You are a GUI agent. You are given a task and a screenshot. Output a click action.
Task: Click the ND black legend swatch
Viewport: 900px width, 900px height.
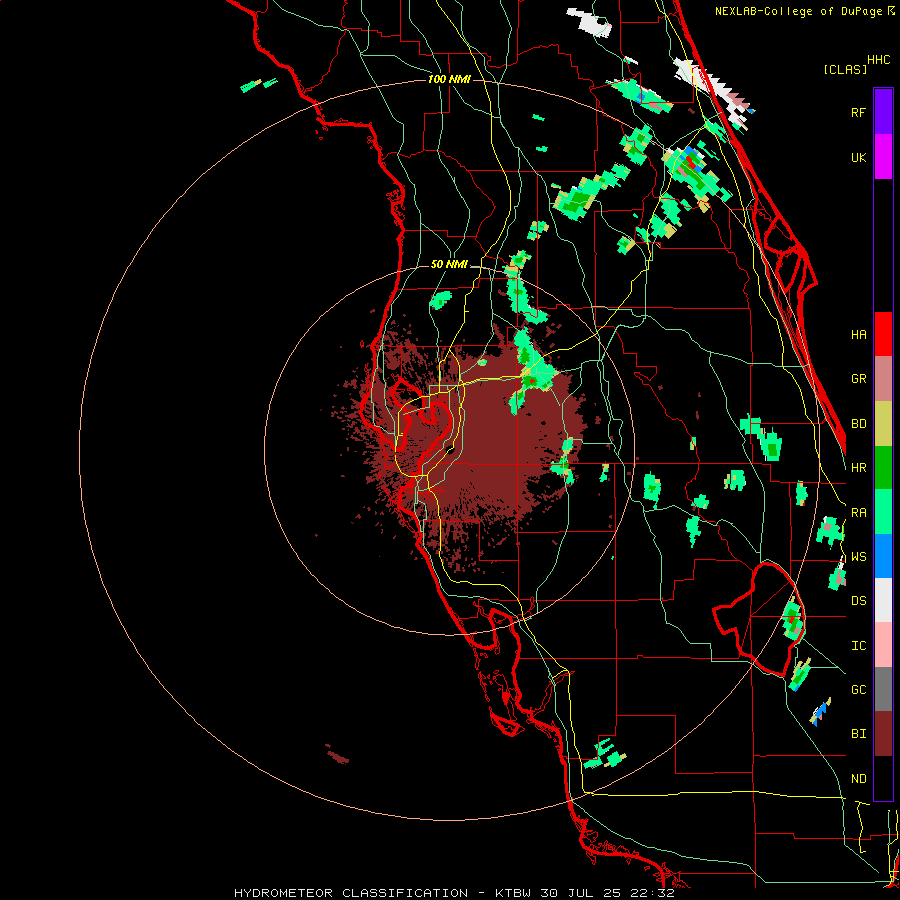point(883,778)
